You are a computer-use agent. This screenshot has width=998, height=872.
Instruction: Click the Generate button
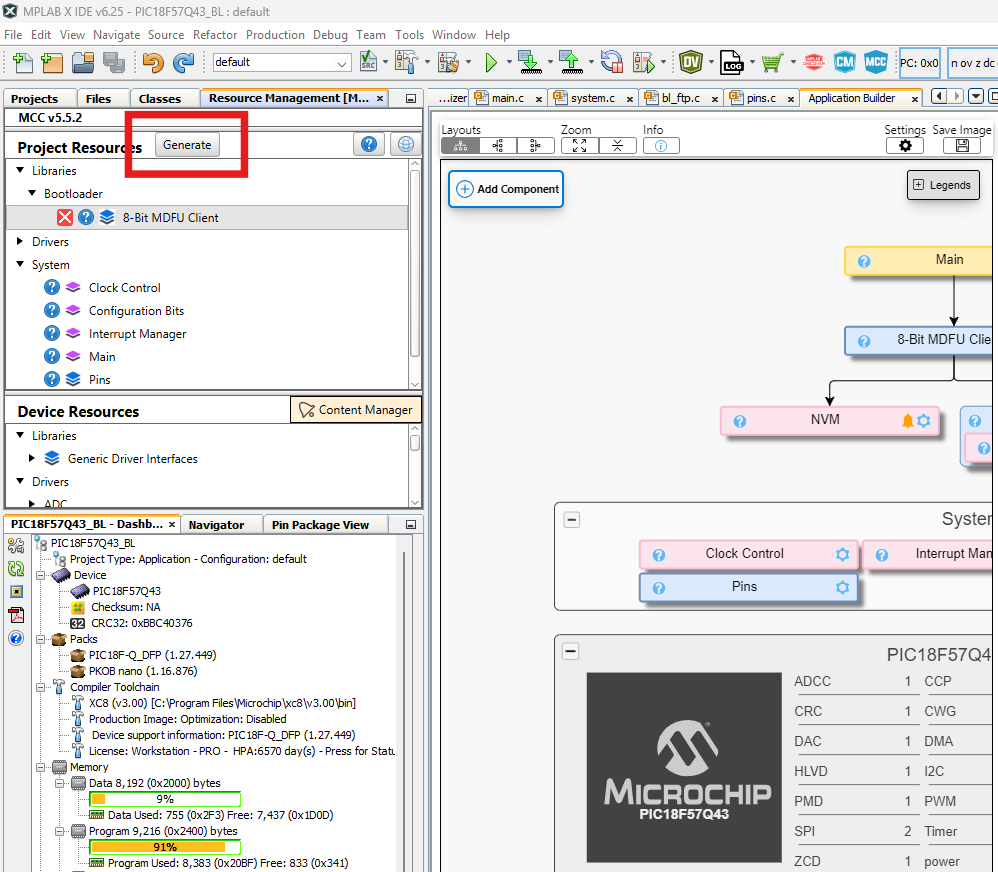point(187,145)
